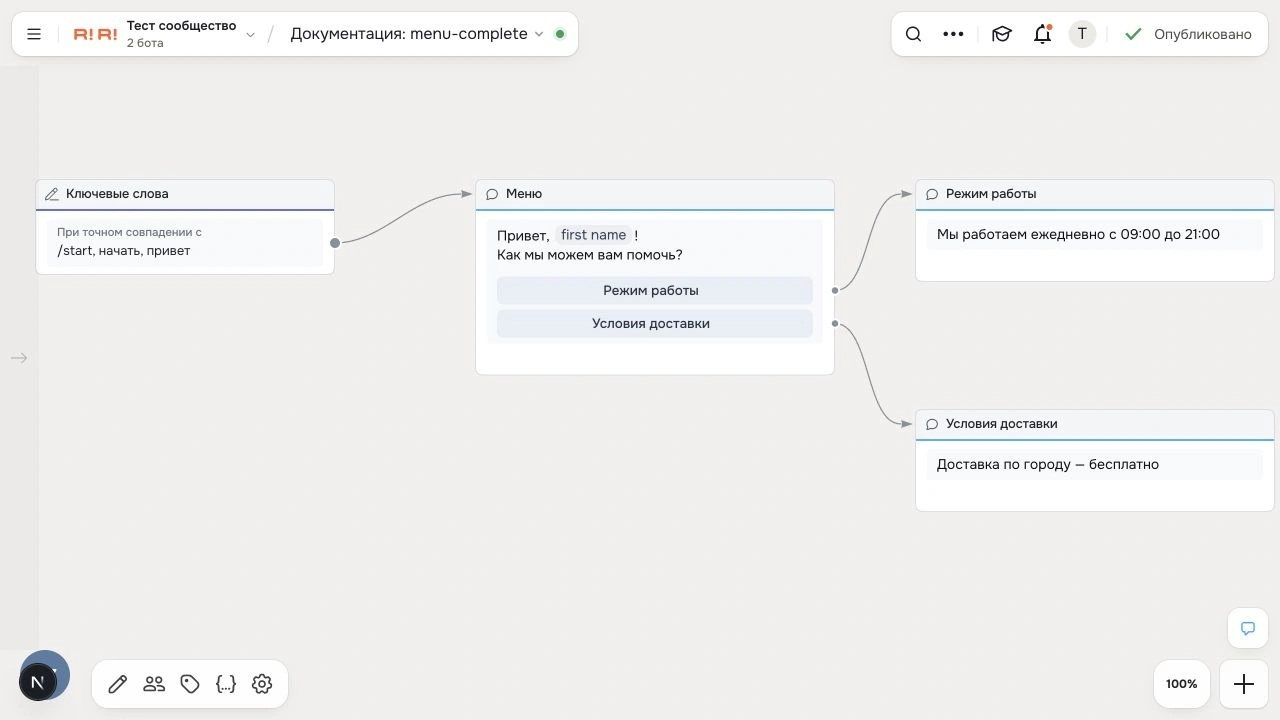Select the Режим работы block header
The image size is (1280, 720).
1095,194
